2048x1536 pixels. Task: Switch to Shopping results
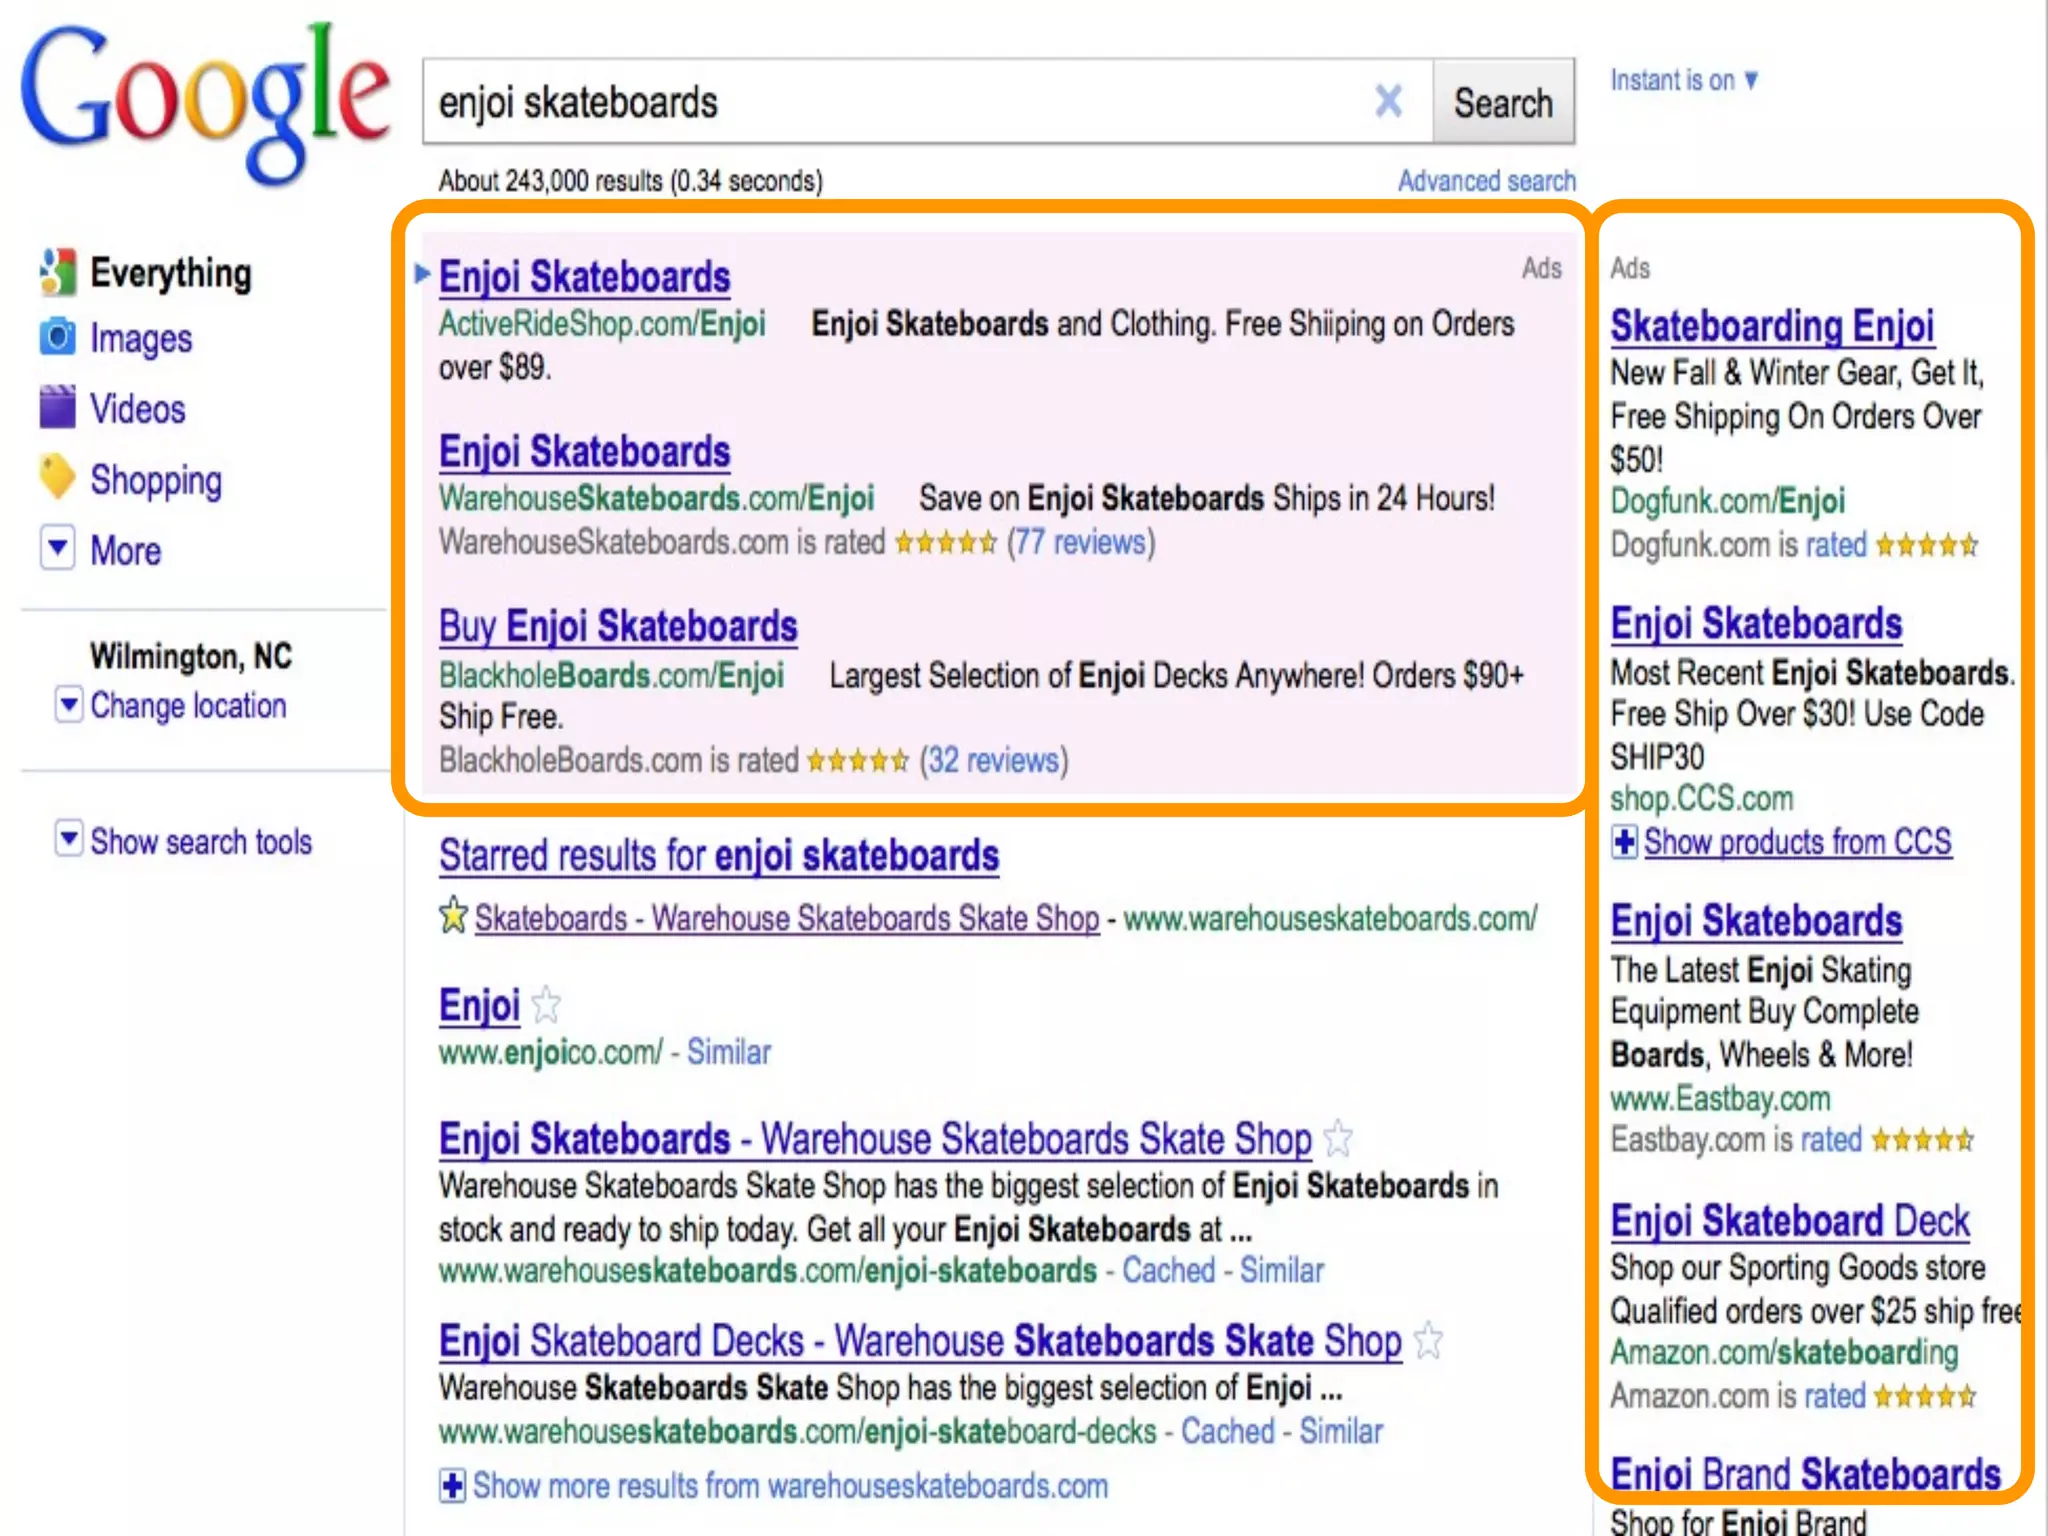156,480
